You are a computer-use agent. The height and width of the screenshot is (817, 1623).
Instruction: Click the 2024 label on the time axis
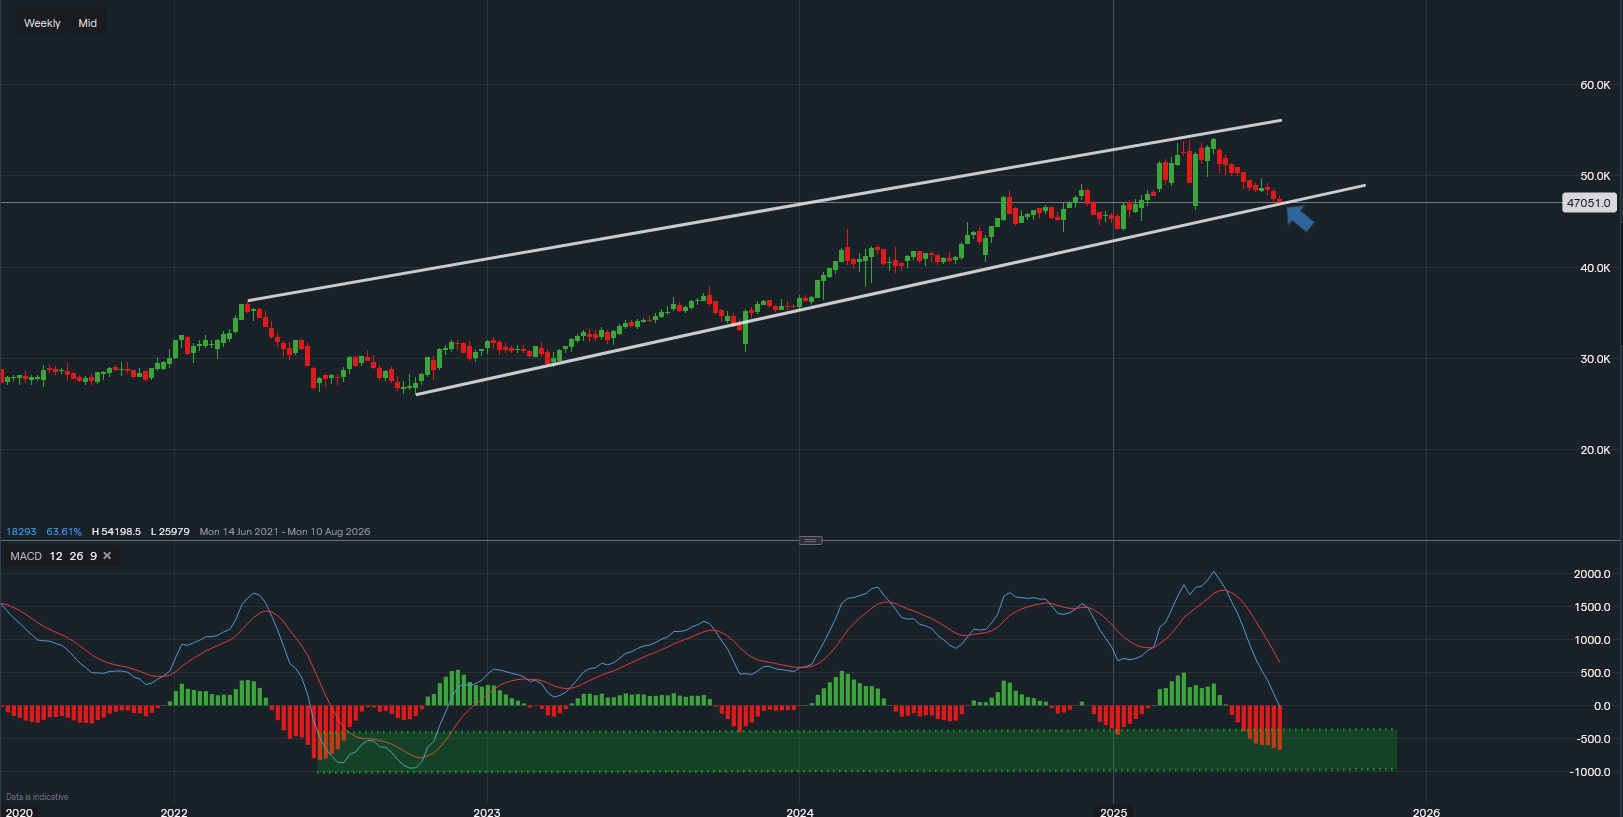coord(799,812)
